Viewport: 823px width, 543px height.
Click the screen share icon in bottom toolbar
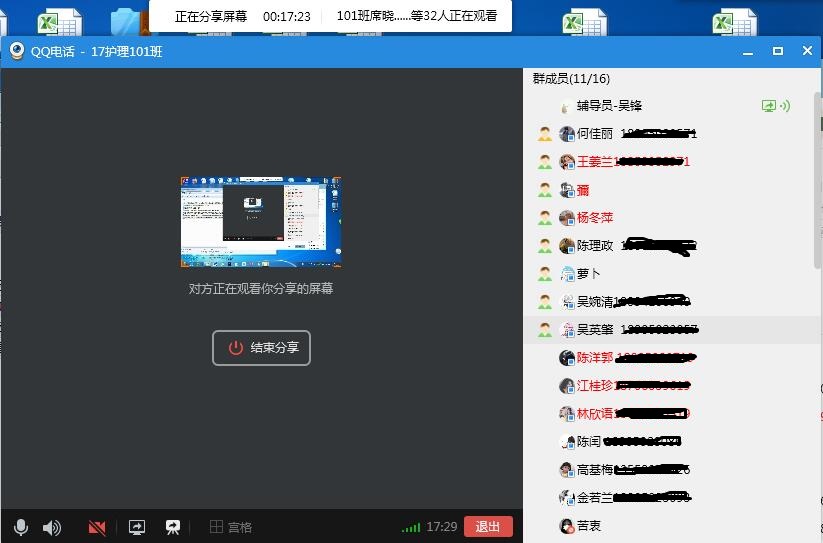(x=137, y=527)
